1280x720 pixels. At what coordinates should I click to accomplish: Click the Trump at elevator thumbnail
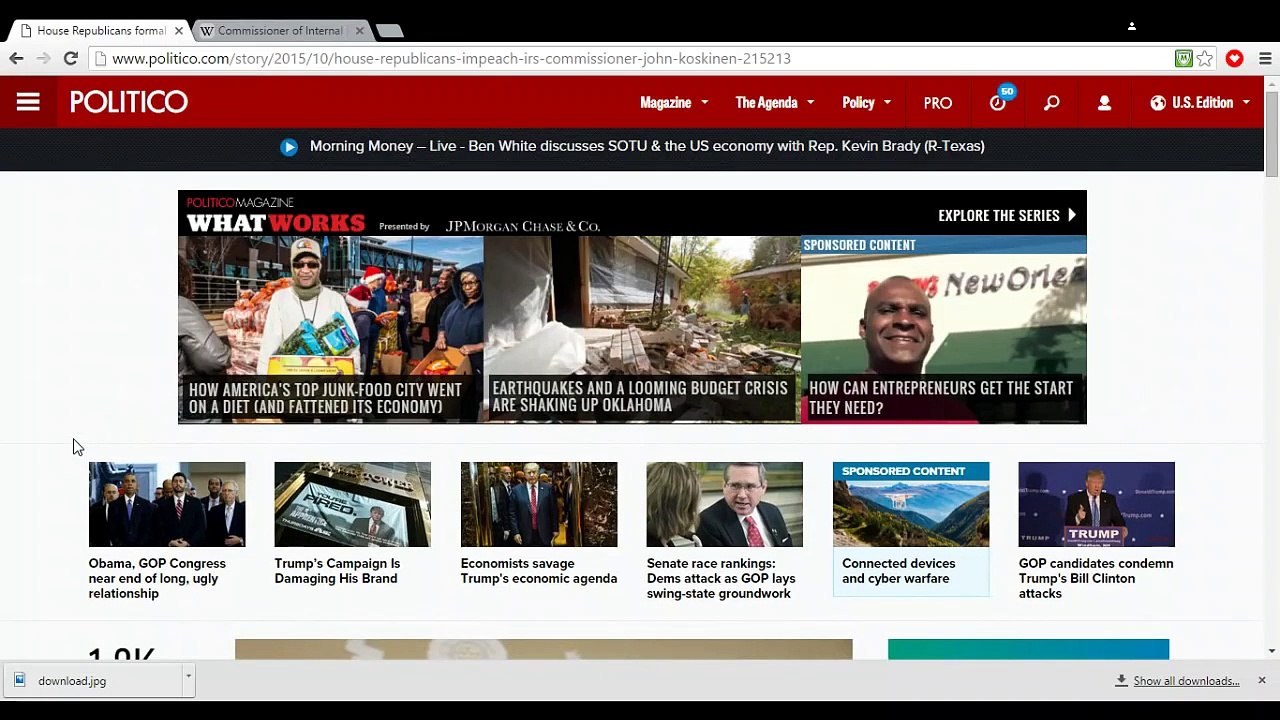(x=539, y=504)
